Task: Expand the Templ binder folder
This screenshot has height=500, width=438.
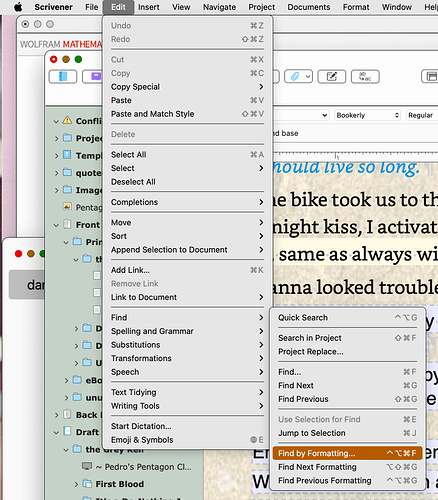Action: [56, 156]
